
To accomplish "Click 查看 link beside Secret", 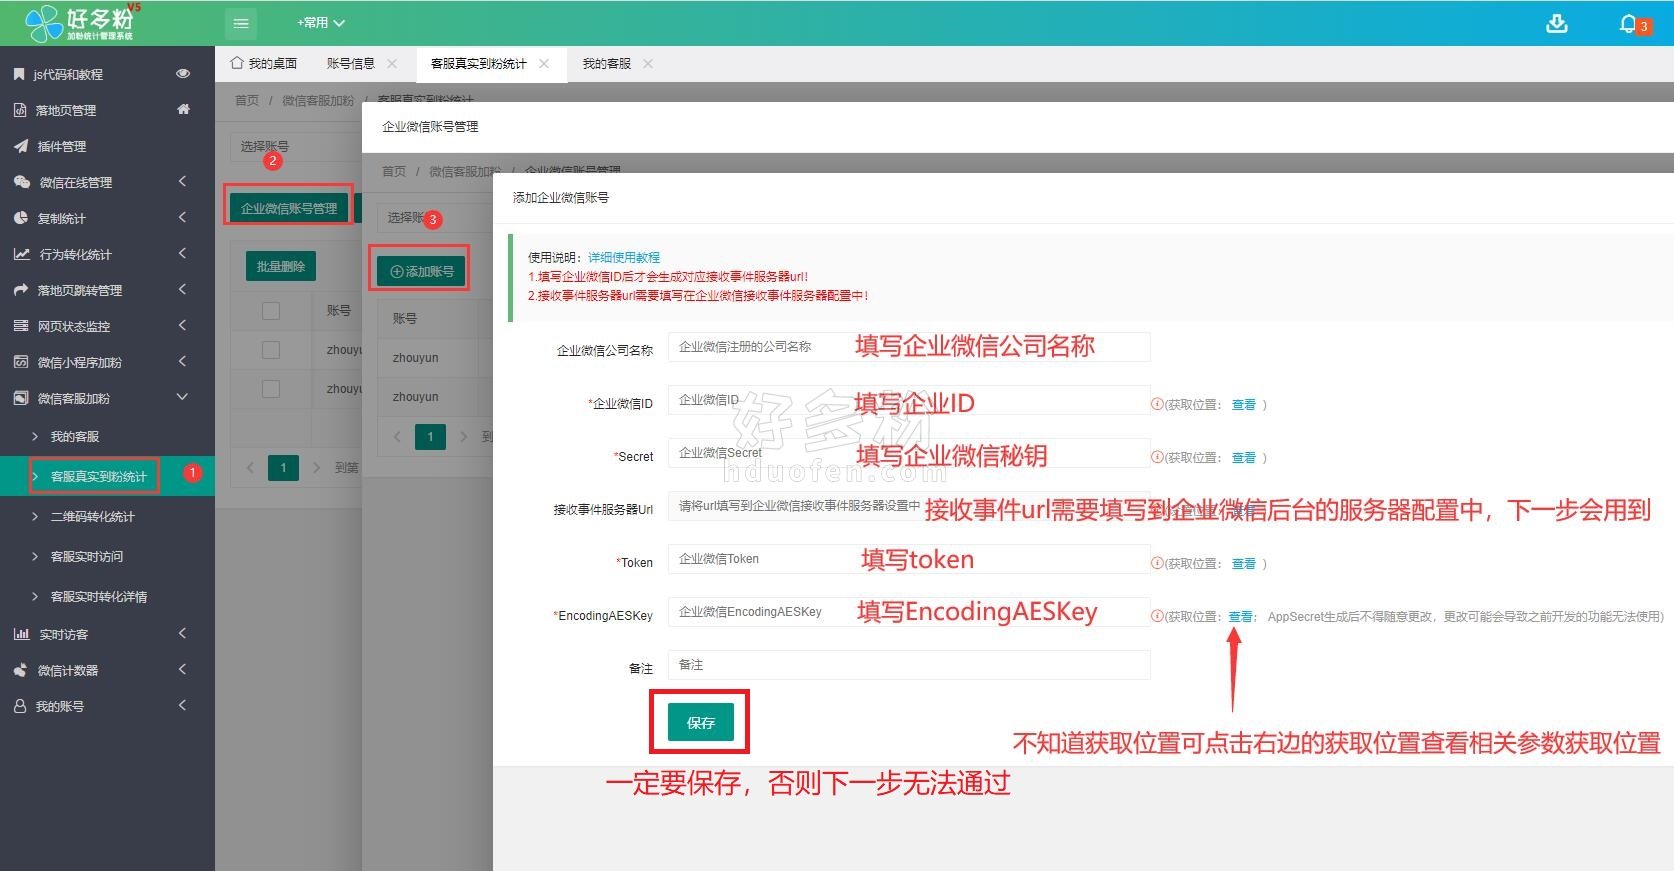I will point(1243,457).
